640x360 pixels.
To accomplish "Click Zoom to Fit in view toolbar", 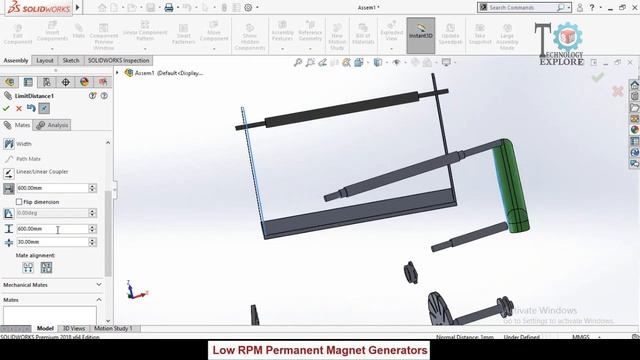I will click(298, 62).
